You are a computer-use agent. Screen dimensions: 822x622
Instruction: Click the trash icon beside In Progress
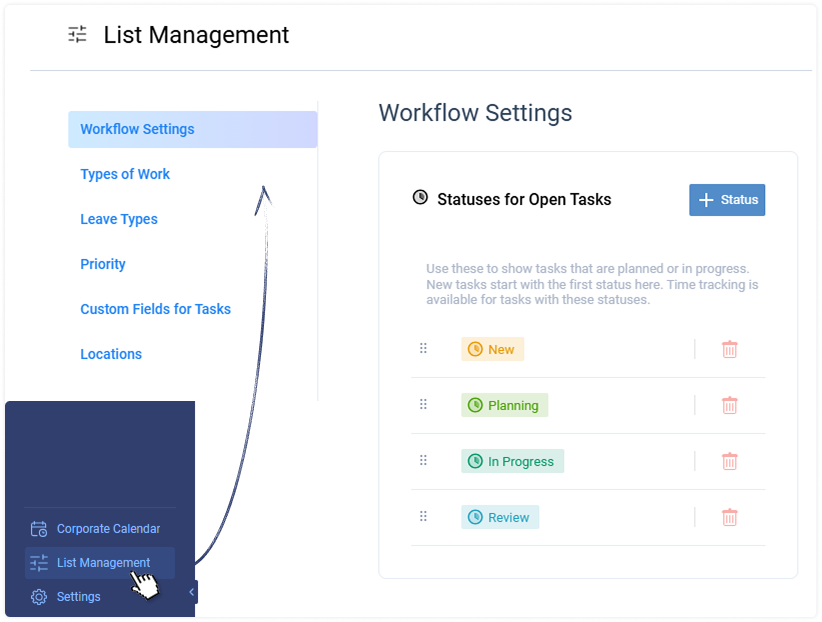(730, 460)
